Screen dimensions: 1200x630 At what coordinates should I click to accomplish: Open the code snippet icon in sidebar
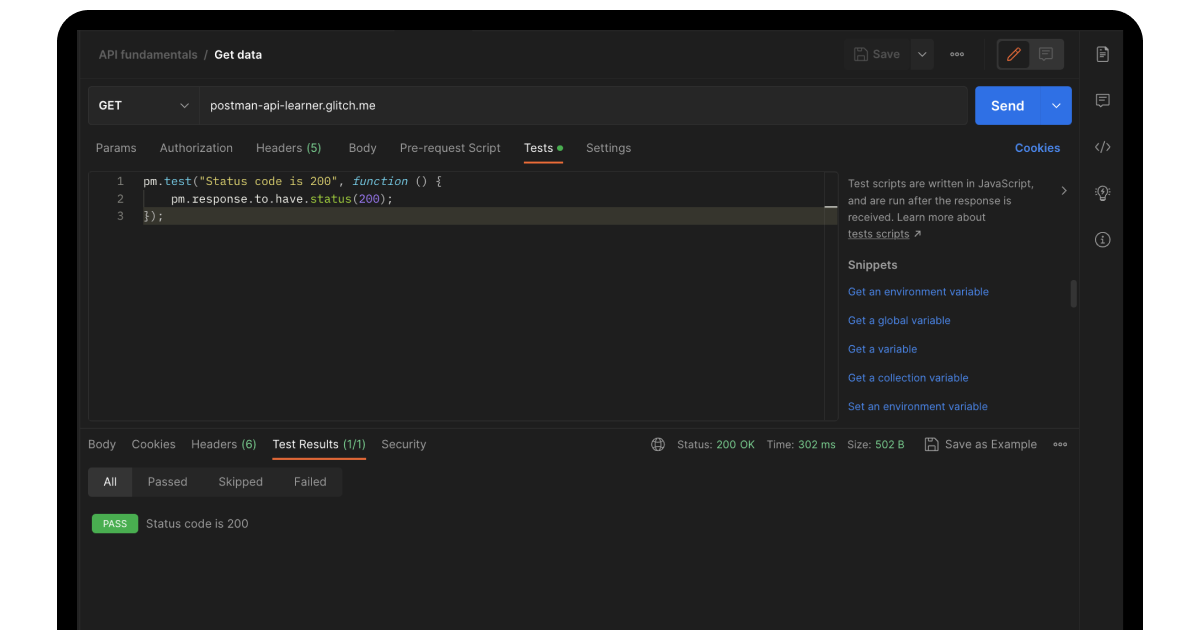(1102, 147)
